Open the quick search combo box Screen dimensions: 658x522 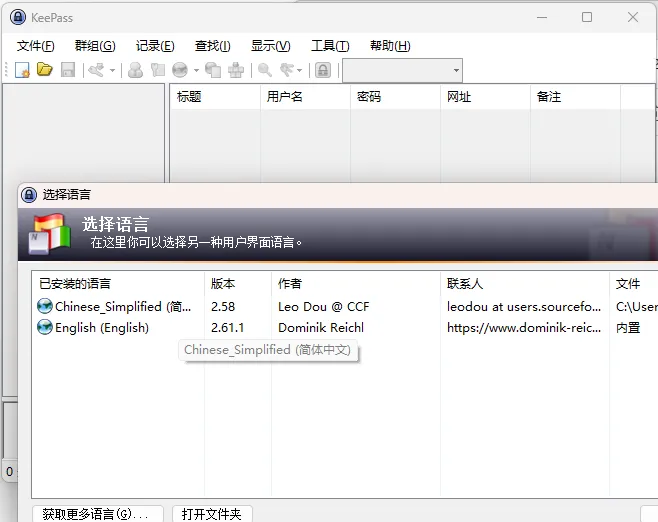click(x=402, y=70)
